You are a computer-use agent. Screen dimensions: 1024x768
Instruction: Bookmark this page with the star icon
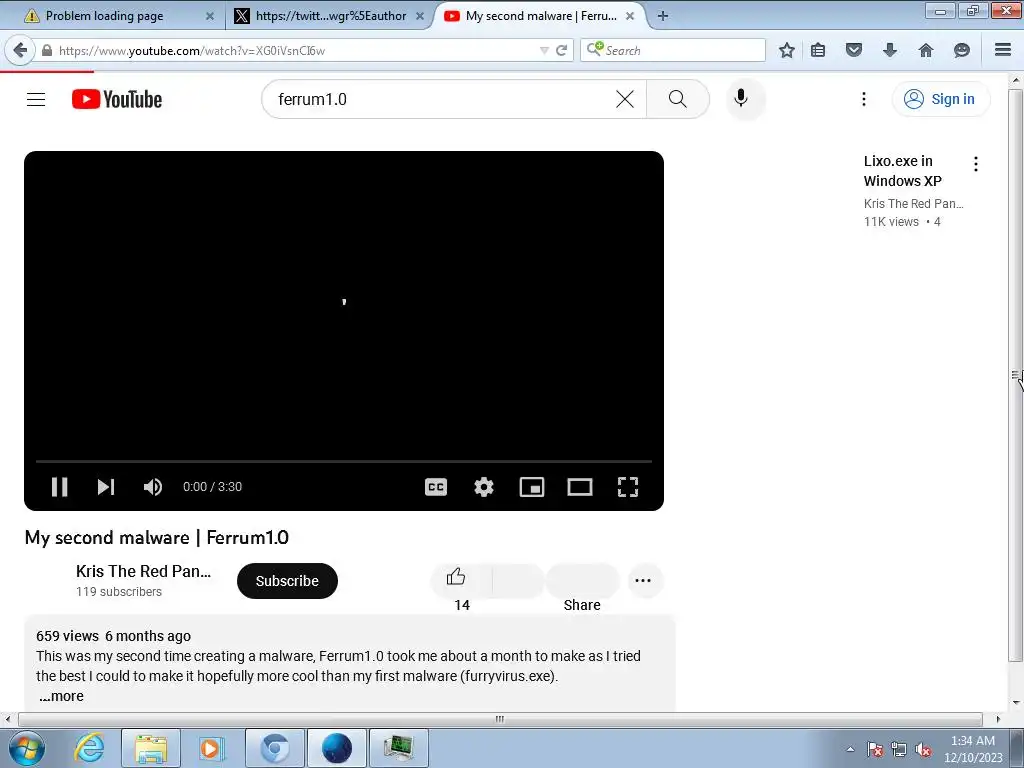click(787, 50)
